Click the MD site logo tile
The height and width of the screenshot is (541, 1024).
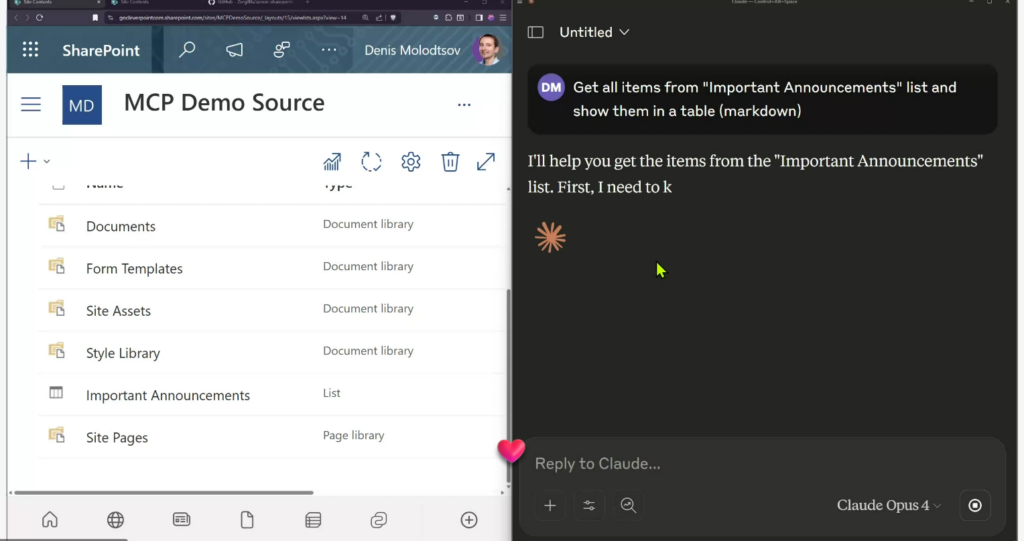click(82, 105)
